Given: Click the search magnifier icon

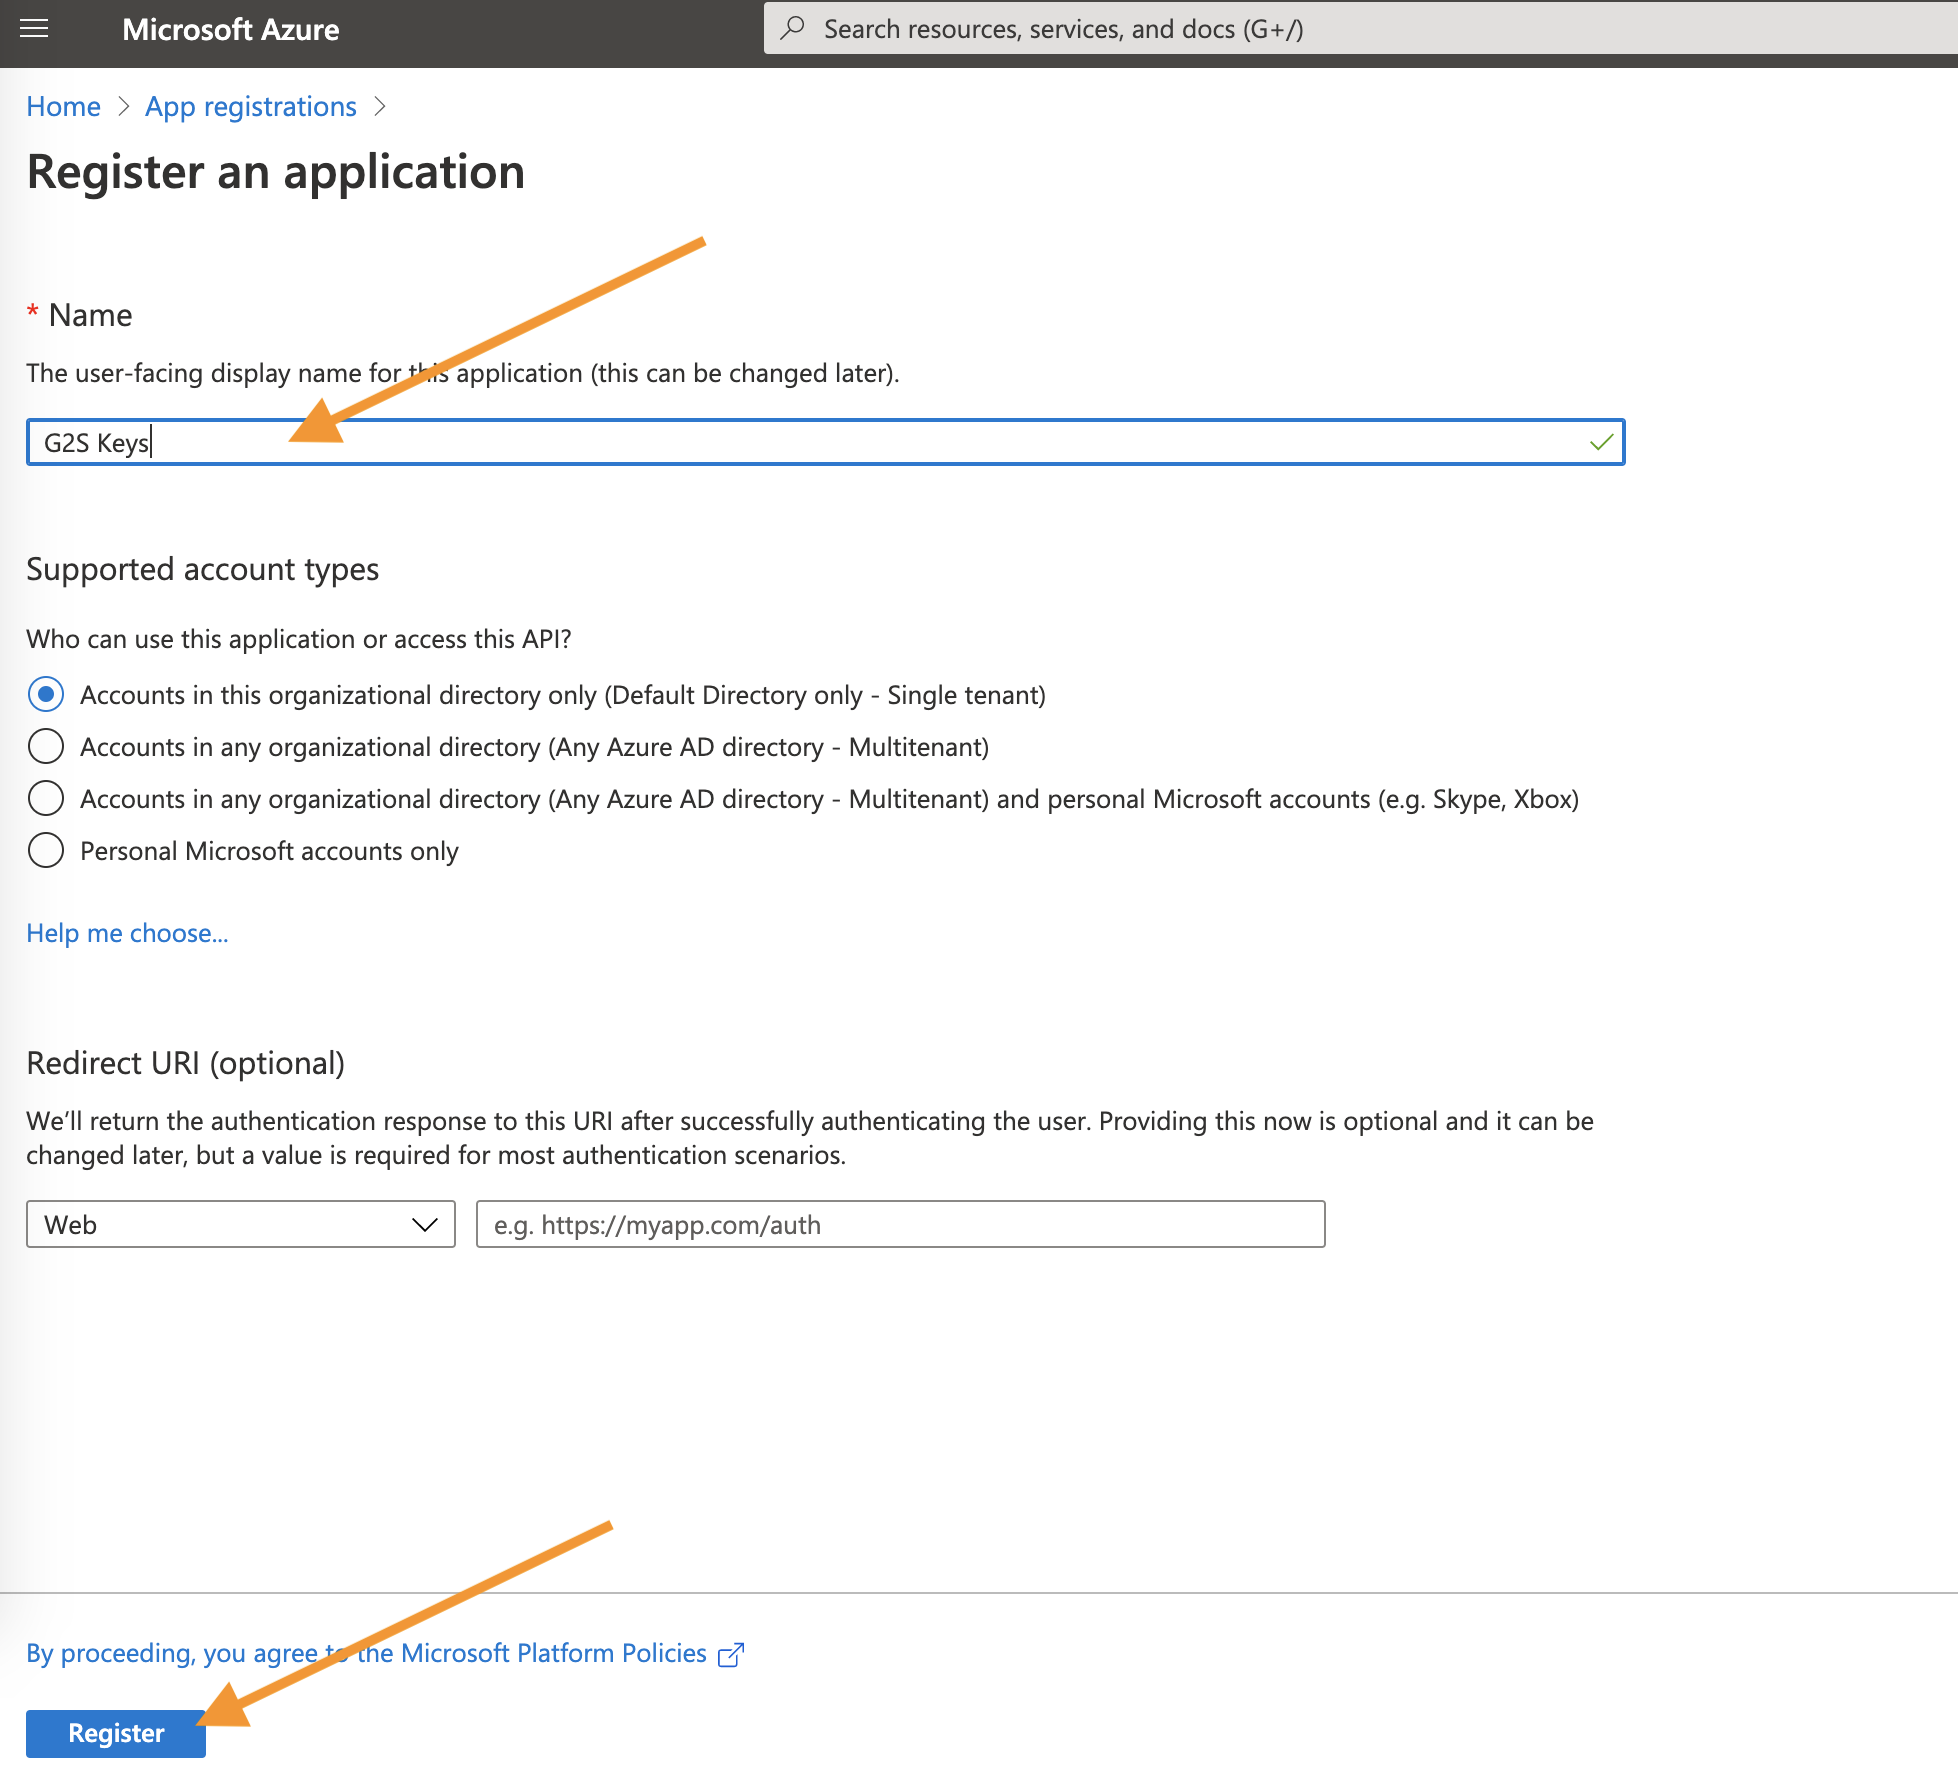Looking at the screenshot, I should 793,28.
